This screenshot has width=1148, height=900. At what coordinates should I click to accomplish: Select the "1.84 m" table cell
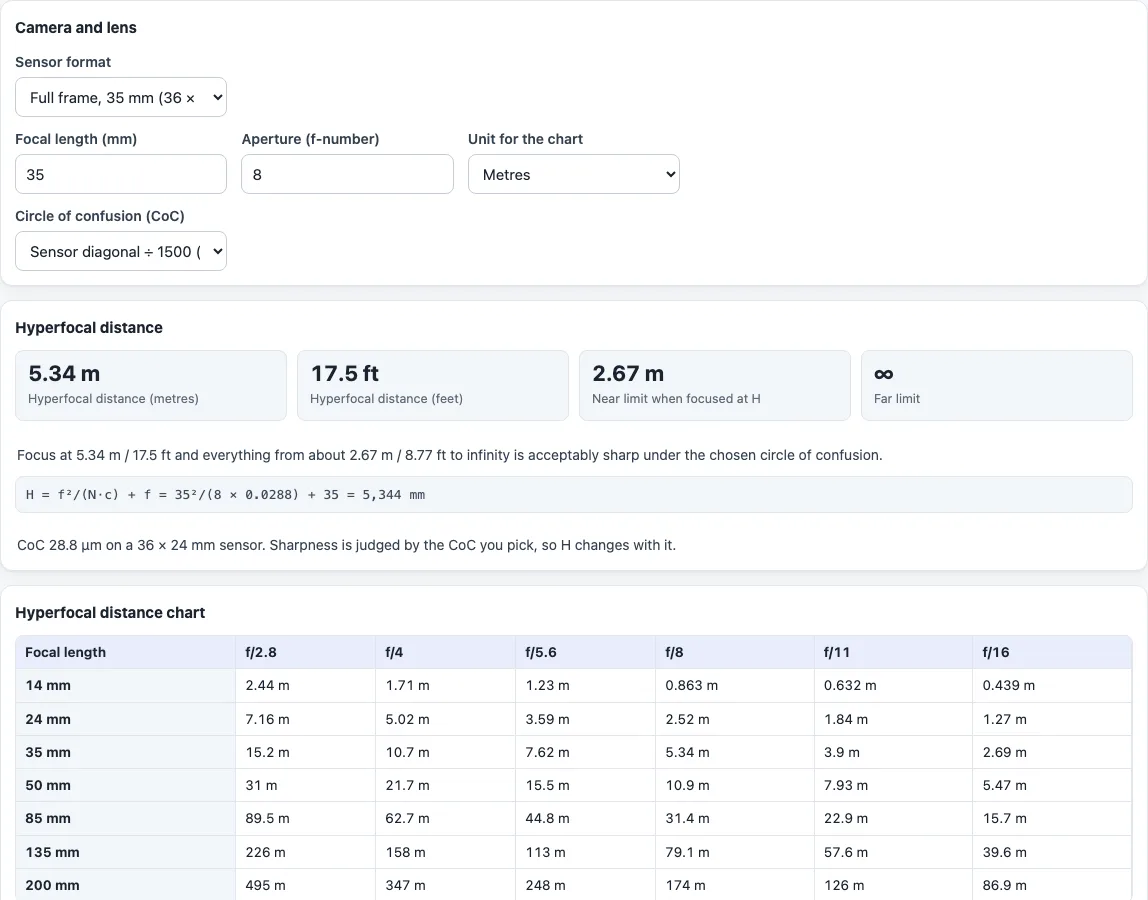click(x=893, y=719)
